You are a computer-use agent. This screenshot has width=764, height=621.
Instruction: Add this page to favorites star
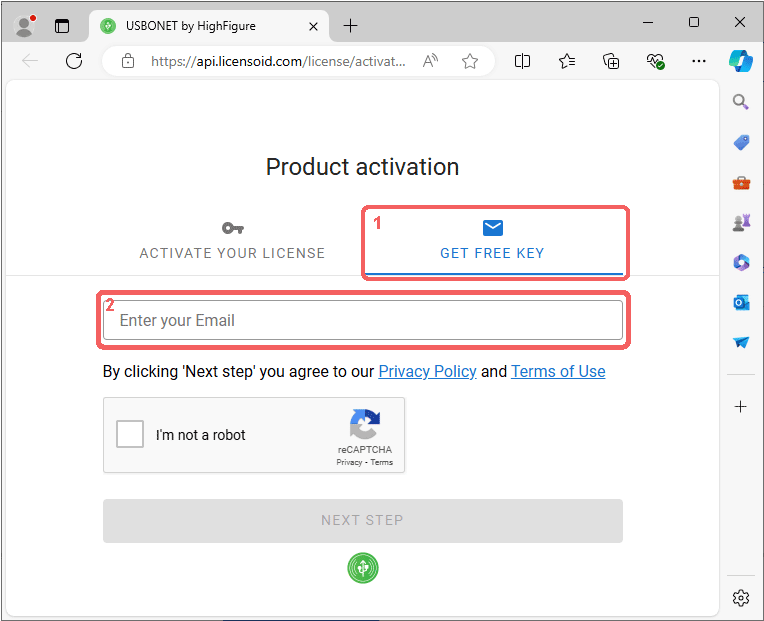click(x=470, y=61)
